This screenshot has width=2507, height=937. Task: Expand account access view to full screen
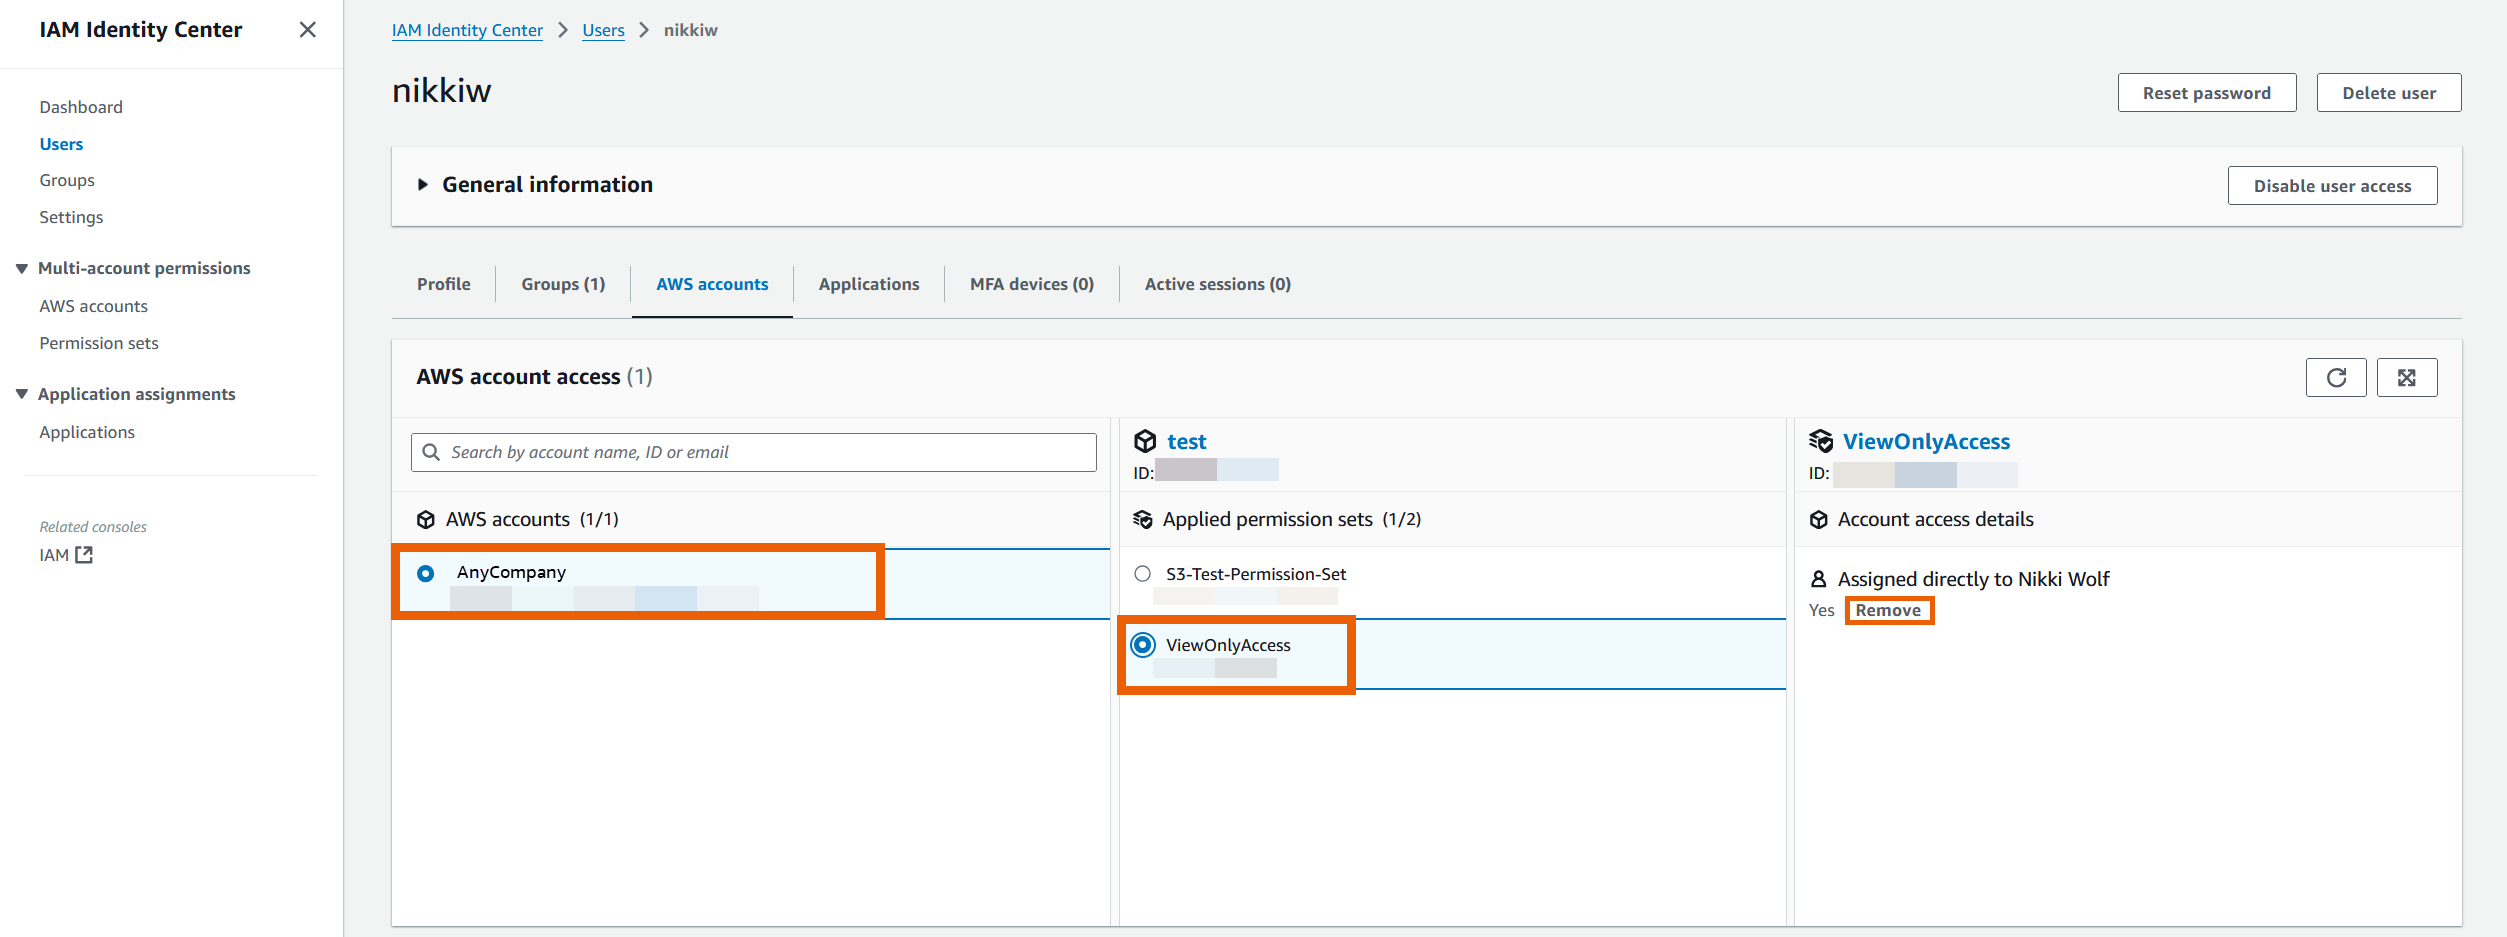pyautogui.click(x=2407, y=377)
